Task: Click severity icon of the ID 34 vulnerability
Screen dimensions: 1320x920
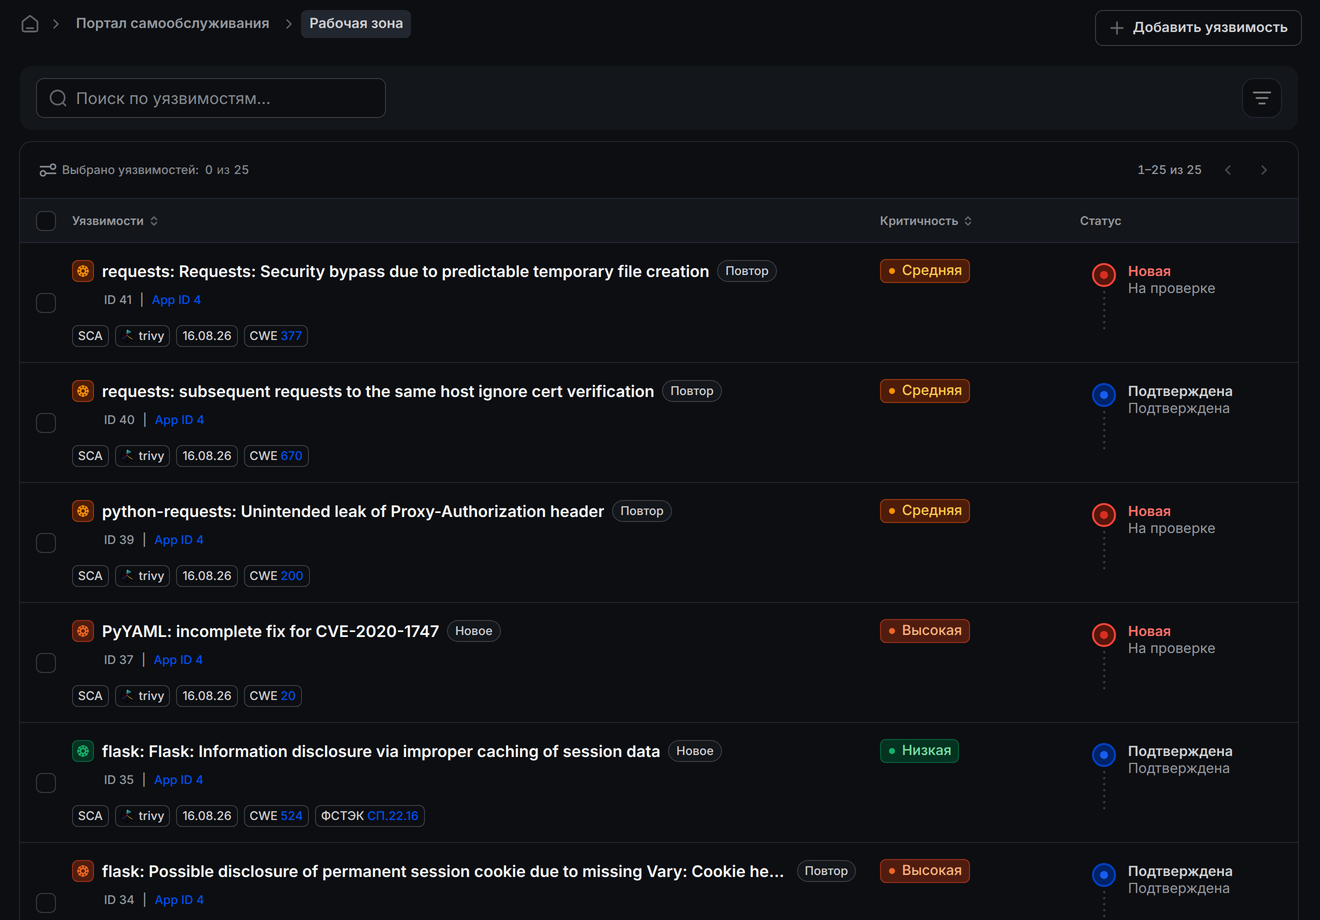Action: point(83,871)
